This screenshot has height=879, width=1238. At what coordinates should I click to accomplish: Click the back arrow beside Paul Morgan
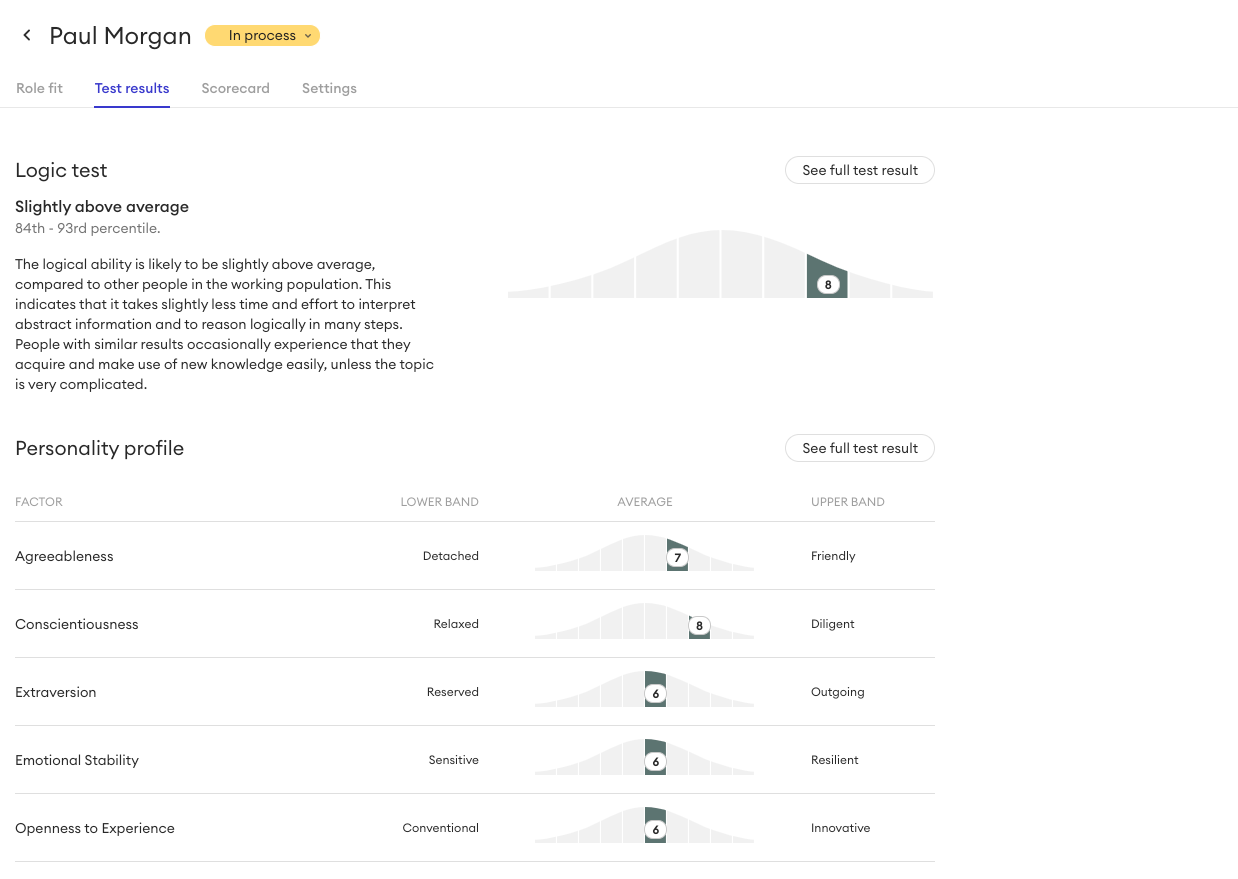pos(27,36)
